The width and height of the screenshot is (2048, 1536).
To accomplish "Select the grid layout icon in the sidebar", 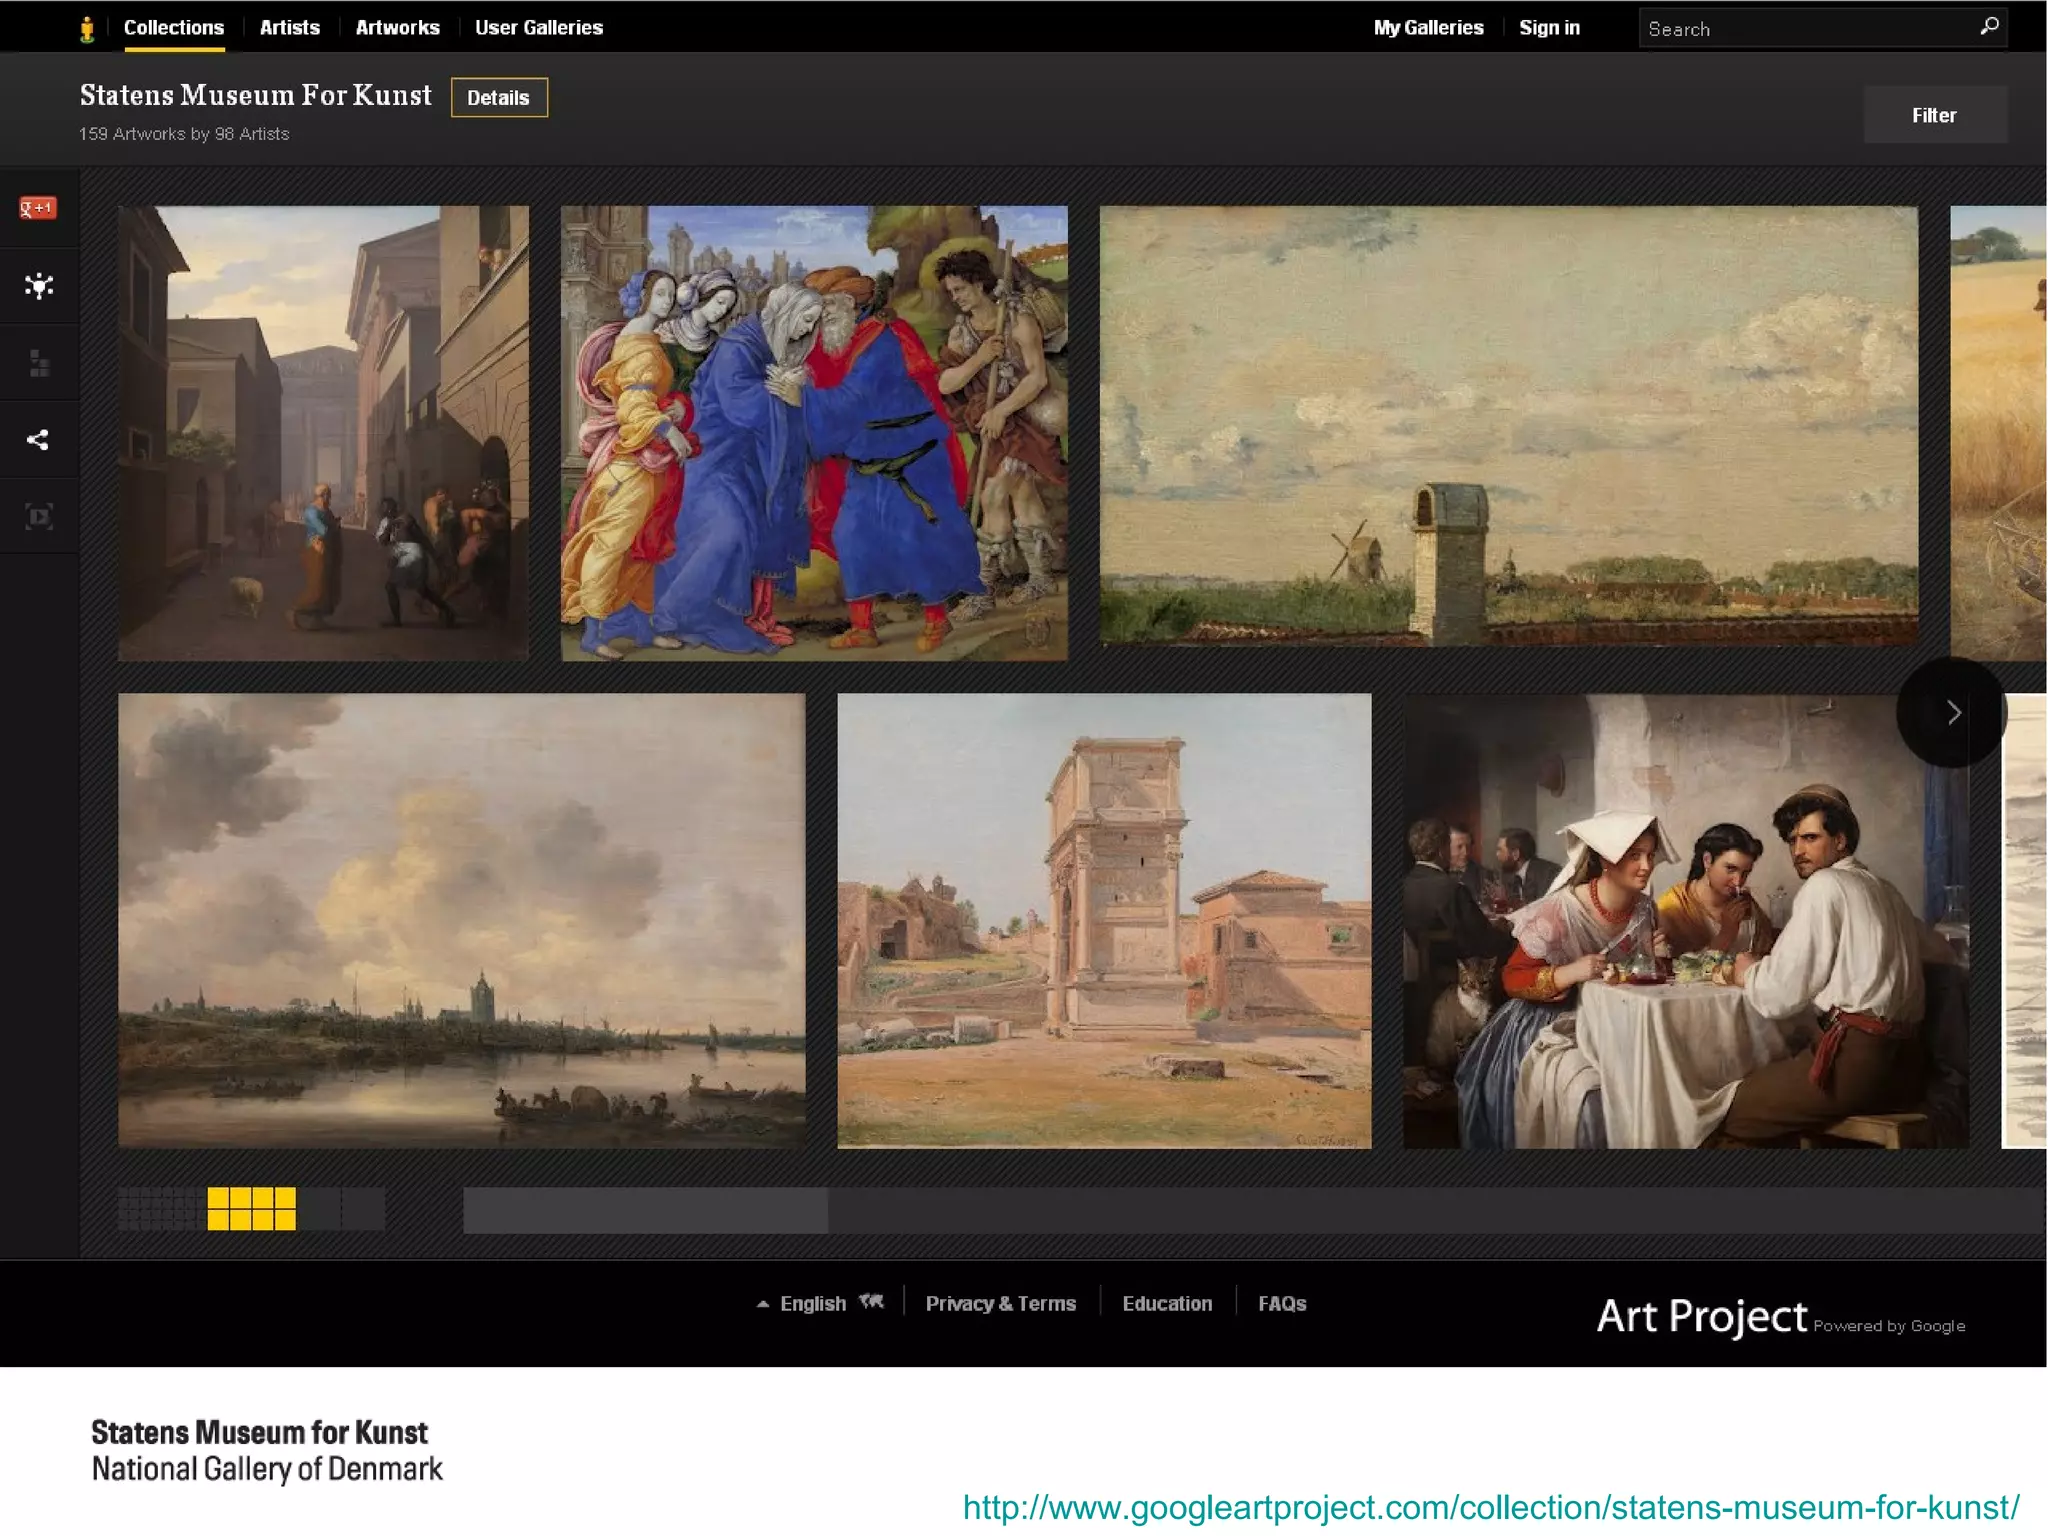I will point(38,363).
